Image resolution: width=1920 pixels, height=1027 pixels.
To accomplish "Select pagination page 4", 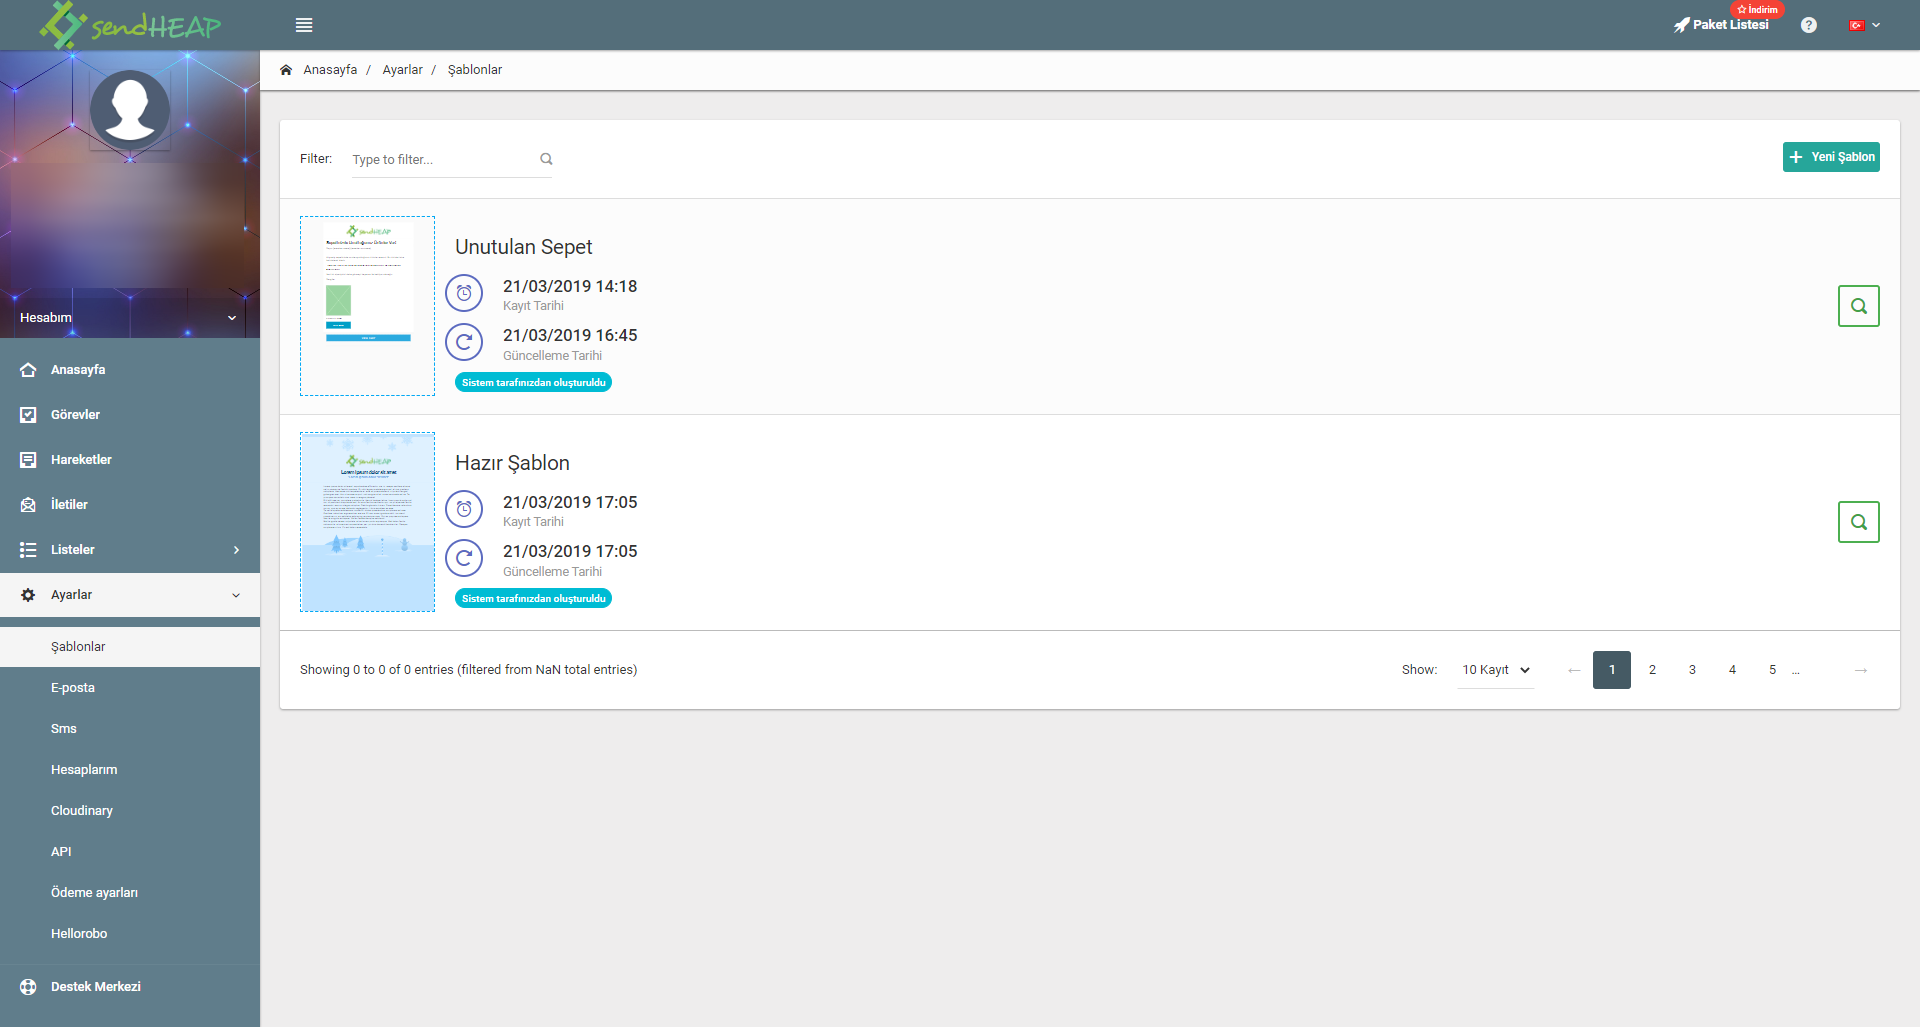I will [x=1732, y=670].
